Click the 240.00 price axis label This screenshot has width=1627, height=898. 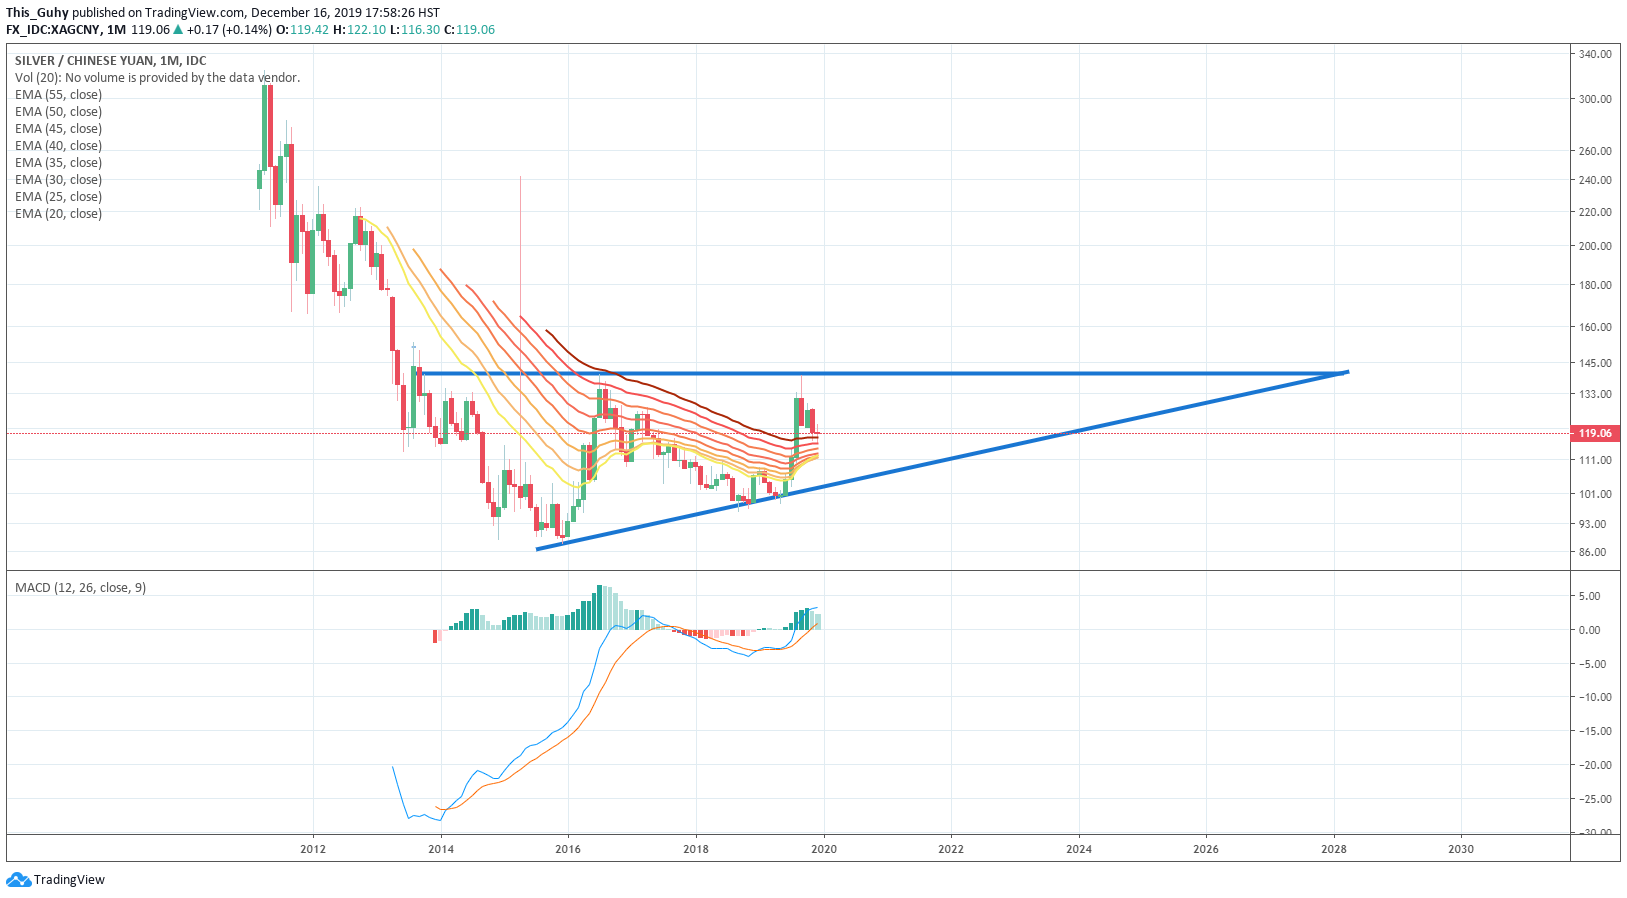[1595, 180]
